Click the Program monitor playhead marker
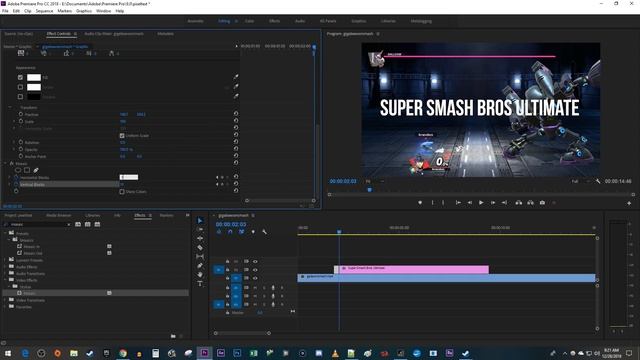The width and height of the screenshot is (640, 360). point(369,190)
